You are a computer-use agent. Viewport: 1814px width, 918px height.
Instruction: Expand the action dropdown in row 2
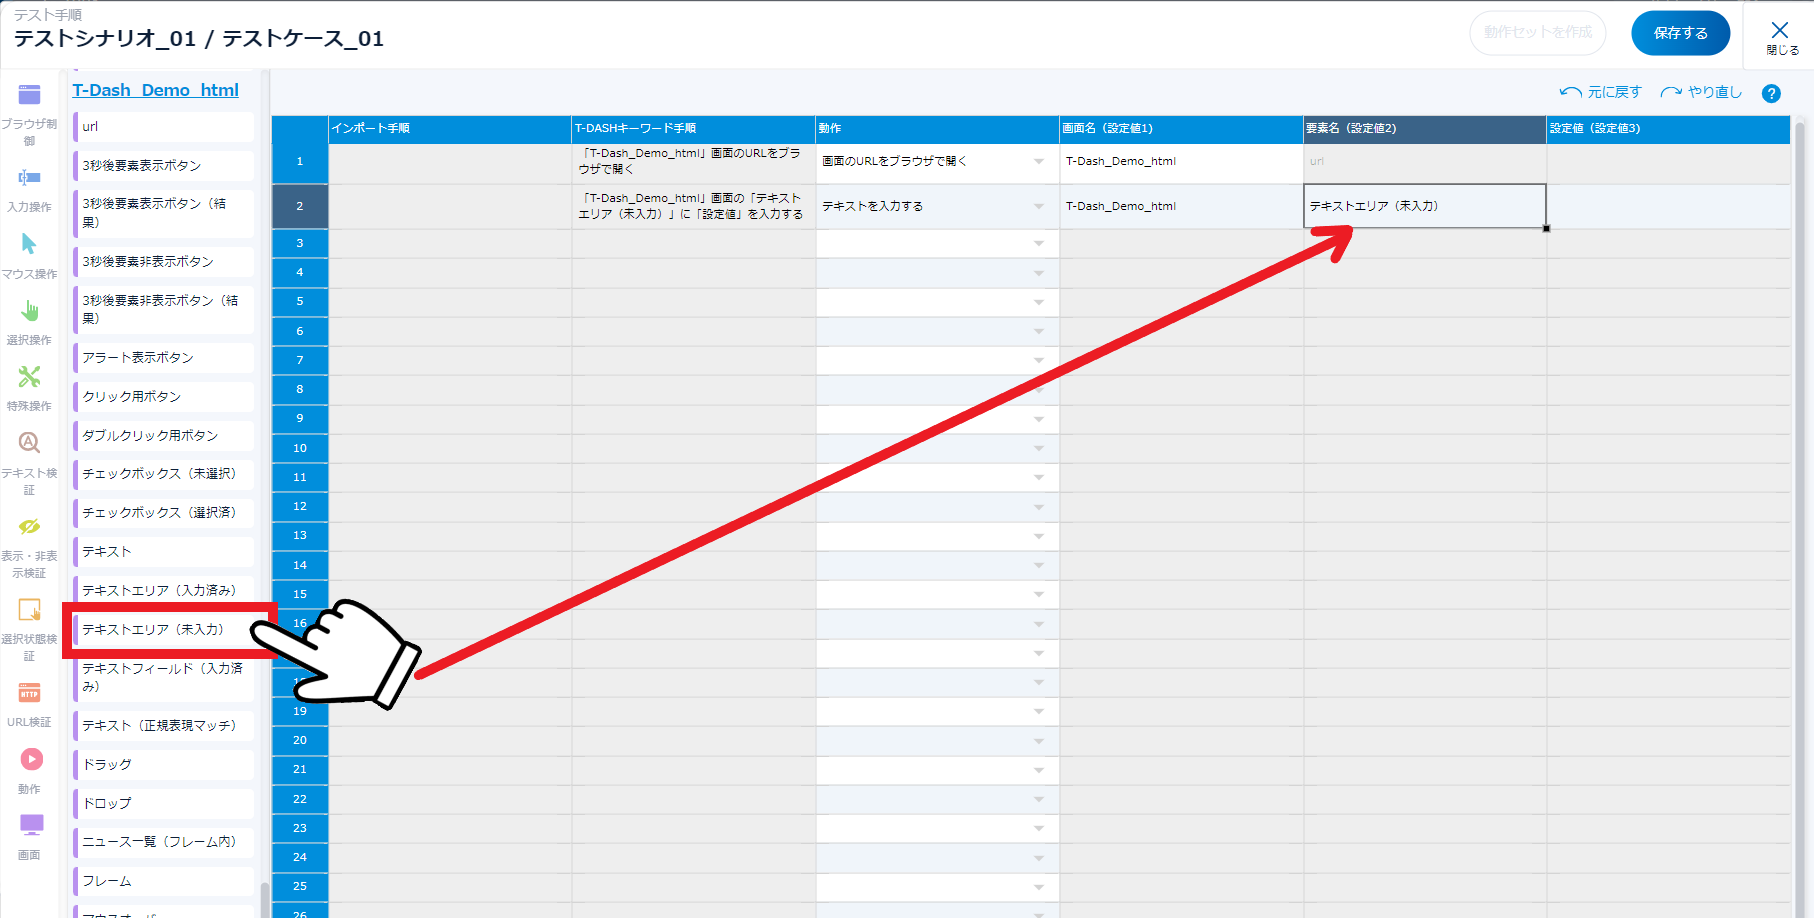click(x=1038, y=207)
